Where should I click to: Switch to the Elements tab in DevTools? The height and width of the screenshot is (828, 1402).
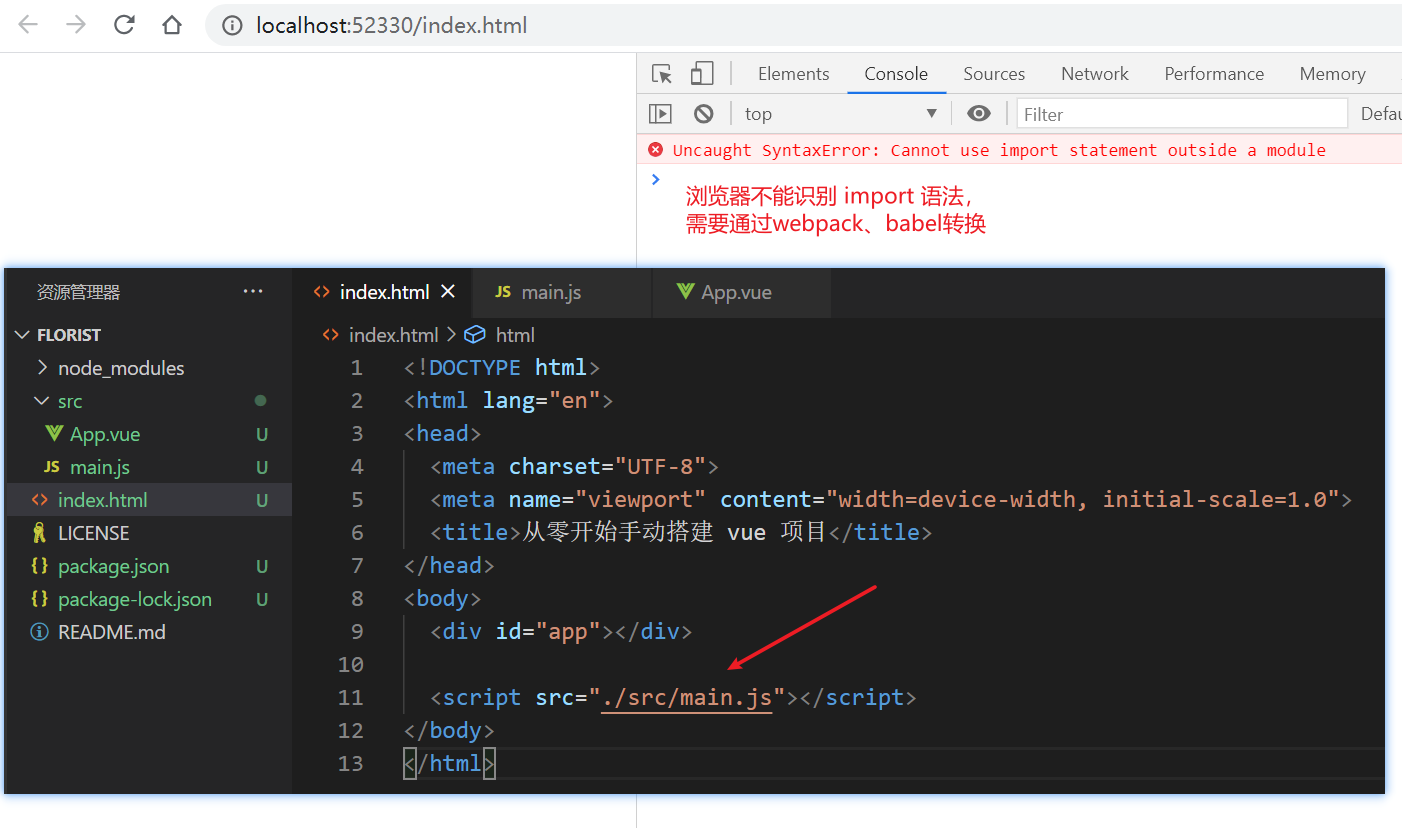794,74
